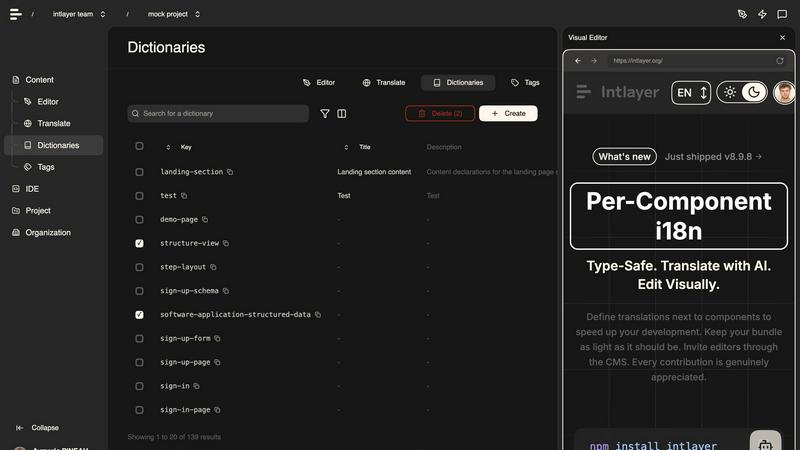Image resolution: width=800 pixels, height=450 pixels.
Task: Open Tags in the sidebar
Action: coord(45,167)
